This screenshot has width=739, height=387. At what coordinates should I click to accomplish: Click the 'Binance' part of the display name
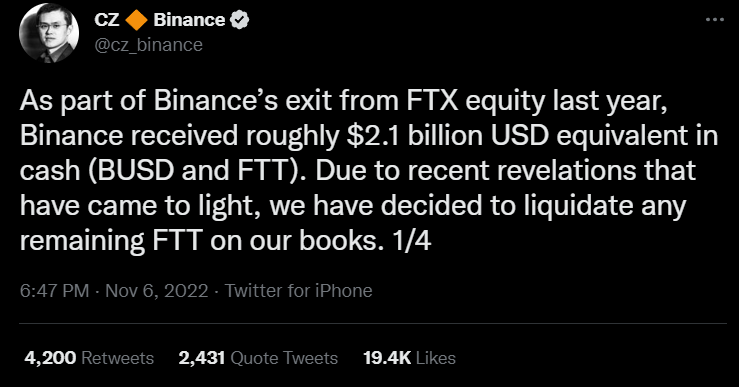click(189, 20)
